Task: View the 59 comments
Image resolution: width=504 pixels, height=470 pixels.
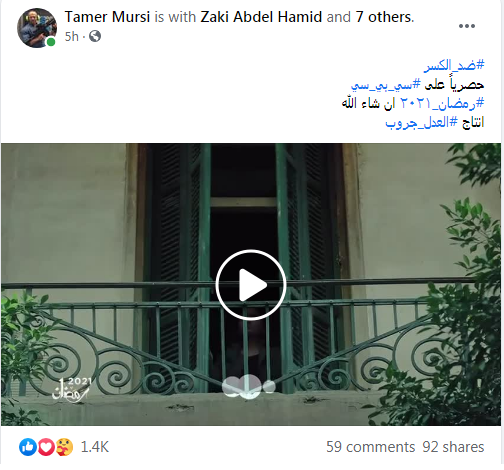Action: tap(370, 447)
